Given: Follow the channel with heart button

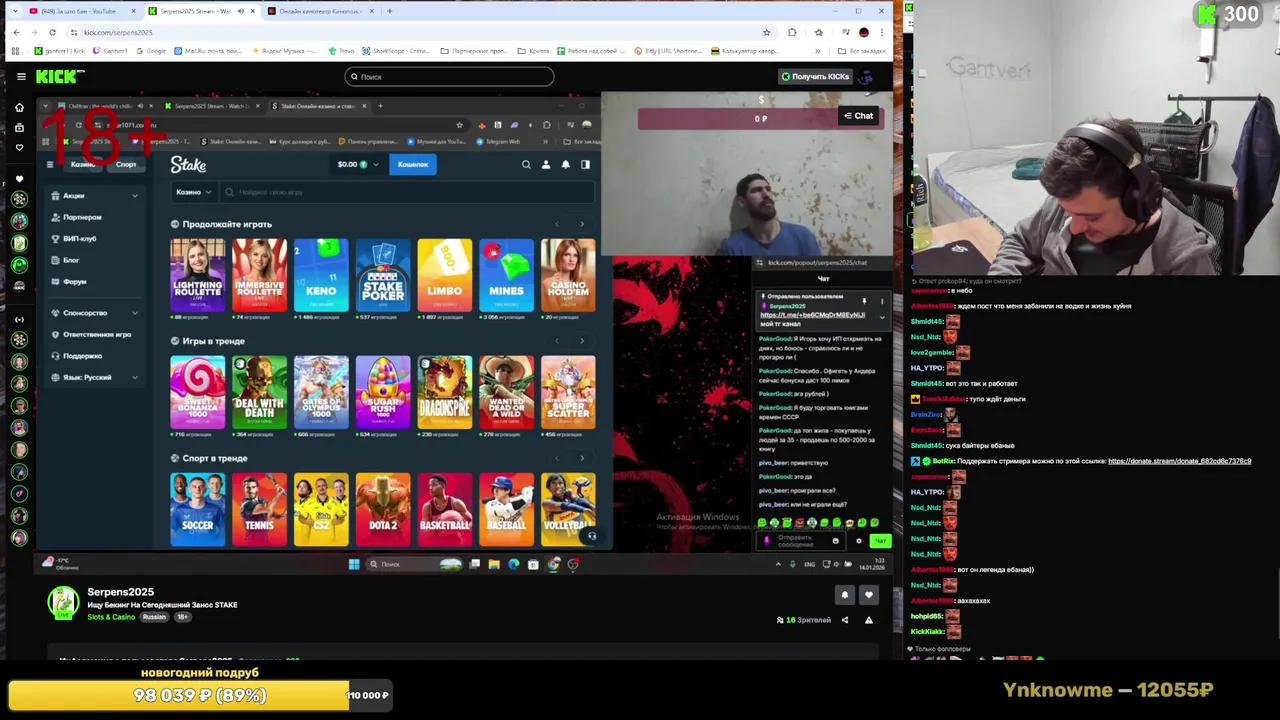Looking at the screenshot, I should tap(868, 595).
